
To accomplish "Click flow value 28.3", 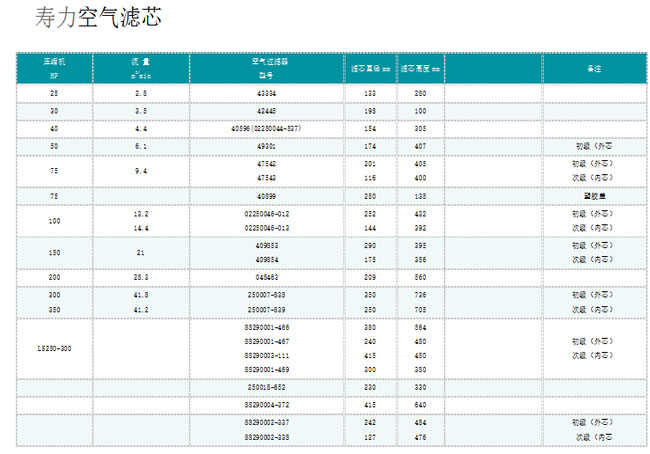I will 141,277.
